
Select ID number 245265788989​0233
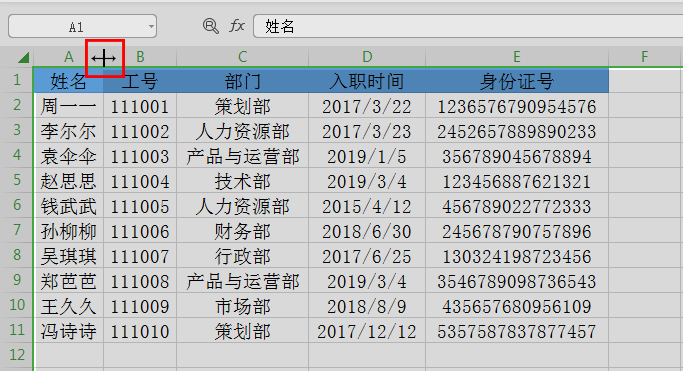(517, 131)
